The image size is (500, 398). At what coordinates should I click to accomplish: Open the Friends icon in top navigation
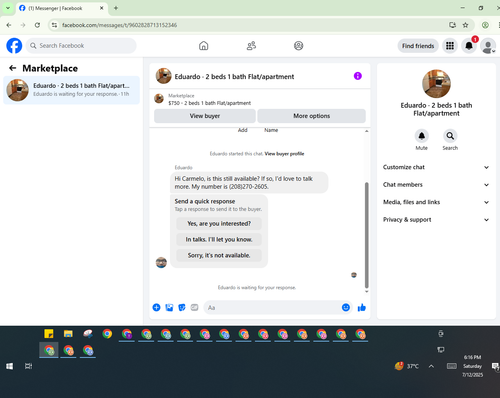point(251,46)
